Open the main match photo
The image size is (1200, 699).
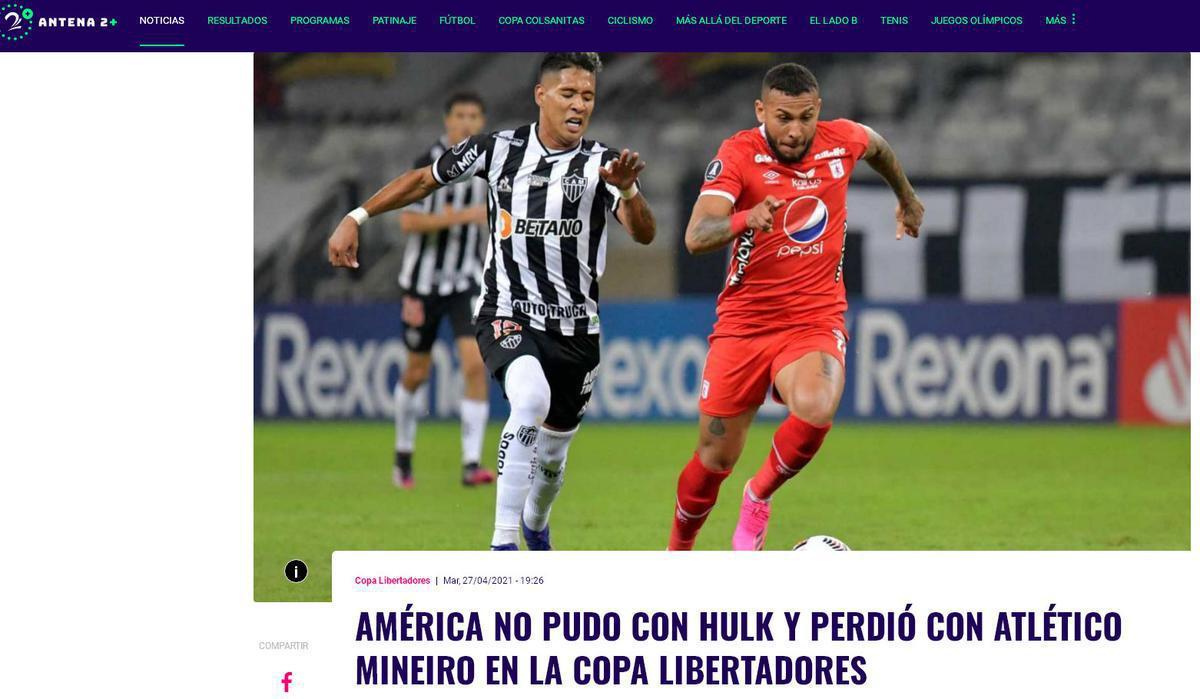(x=721, y=300)
